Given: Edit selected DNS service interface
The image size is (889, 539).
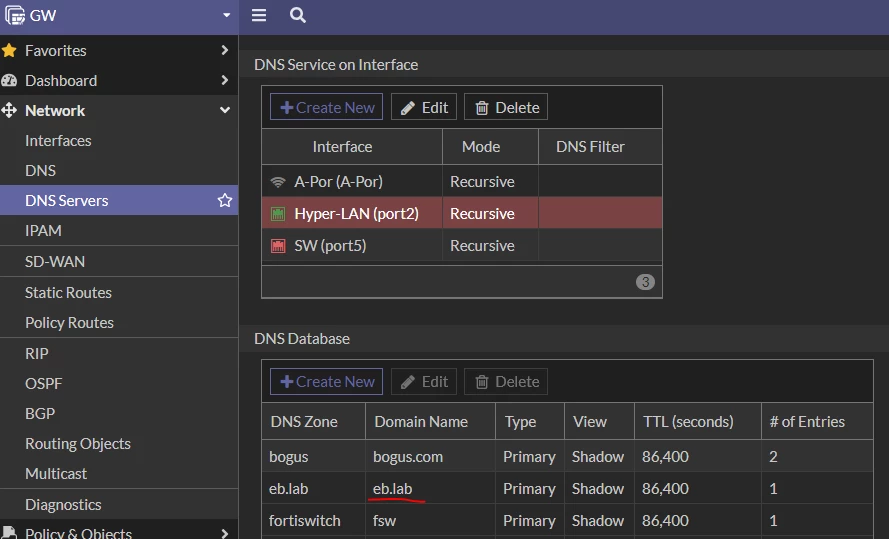Looking at the screenshot, I should 424,107.
